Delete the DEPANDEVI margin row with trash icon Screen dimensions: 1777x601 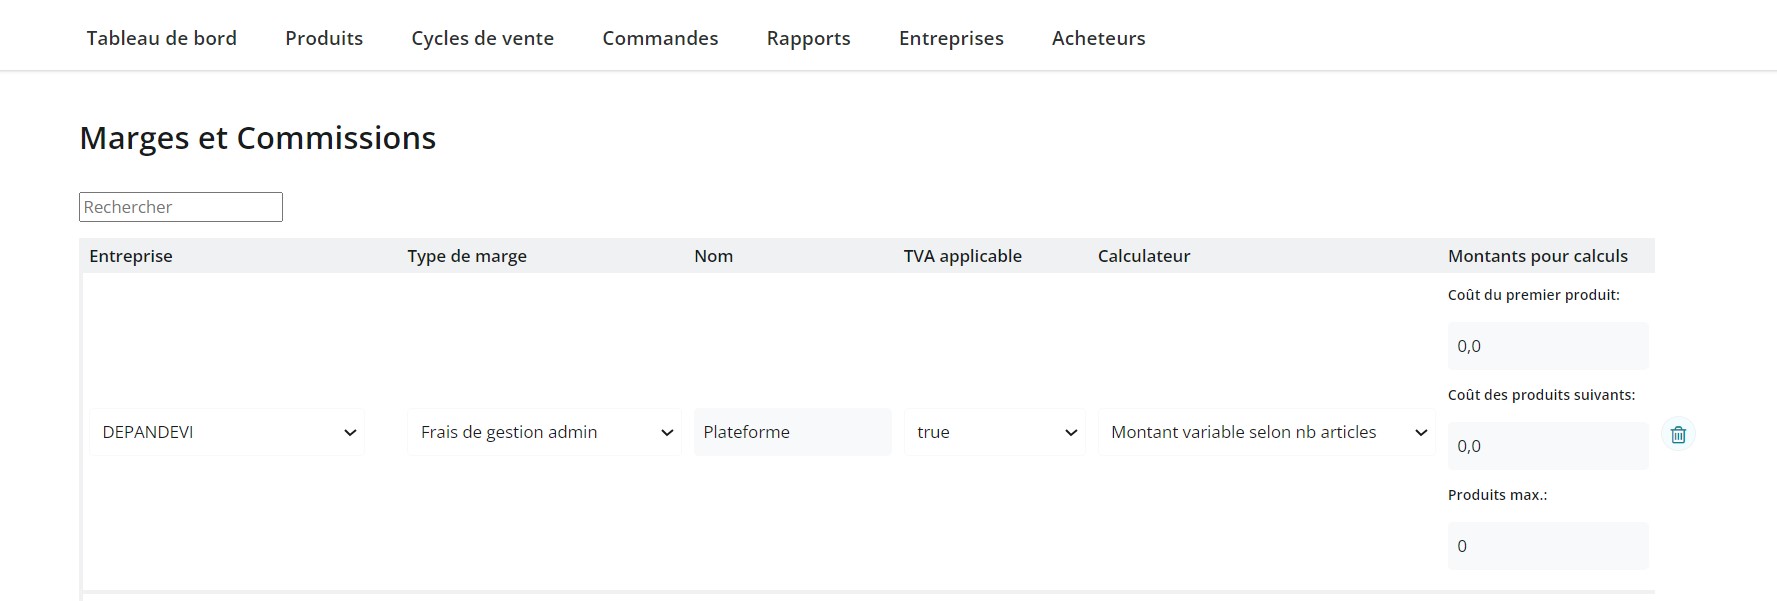coord(1678,434)
